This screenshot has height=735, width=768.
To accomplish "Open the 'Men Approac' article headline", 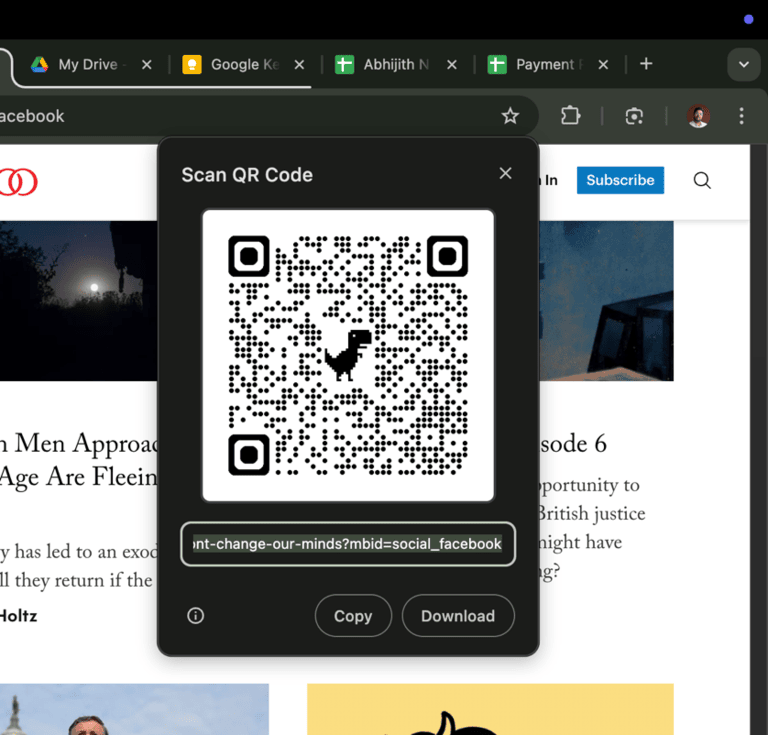I will (78, 460).
